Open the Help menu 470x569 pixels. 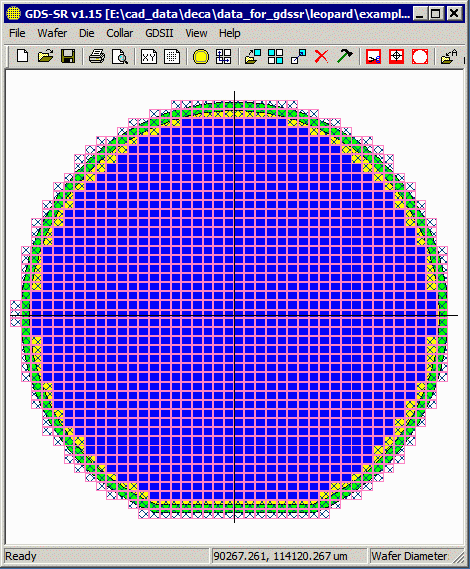point(229,33)
